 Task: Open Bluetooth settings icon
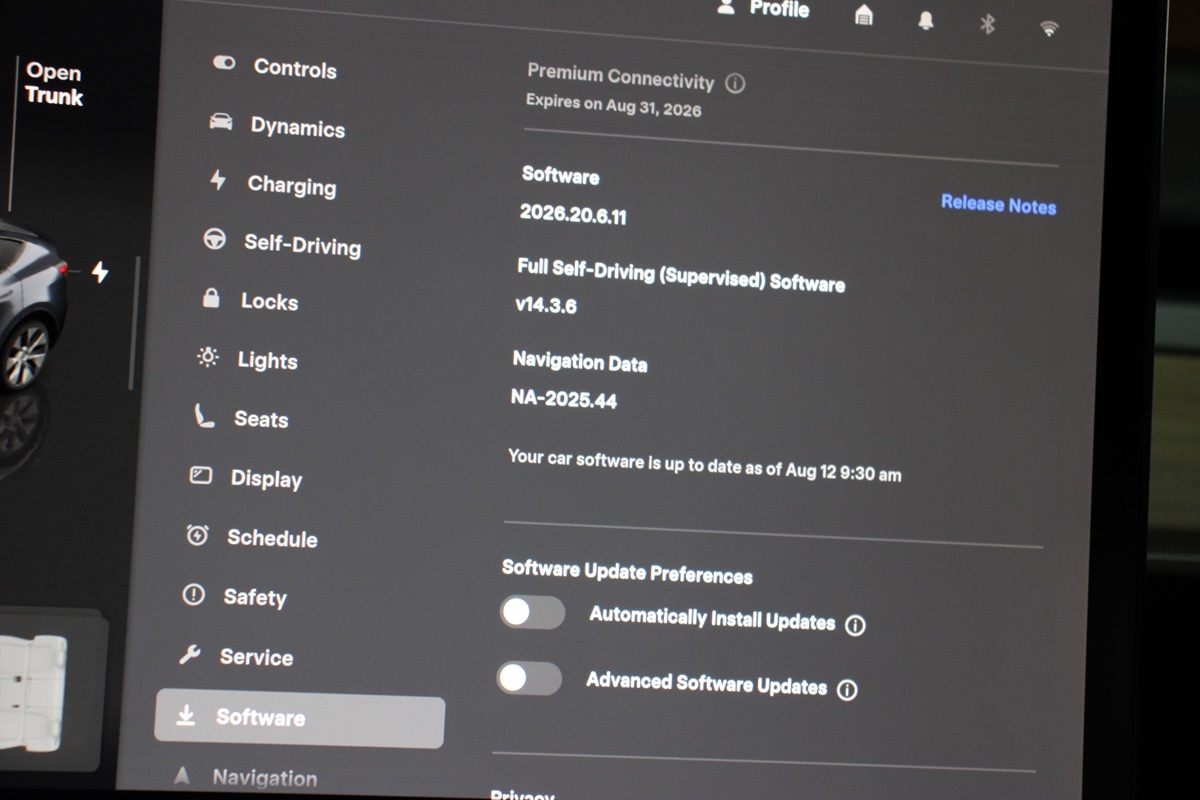click(987, 23)
